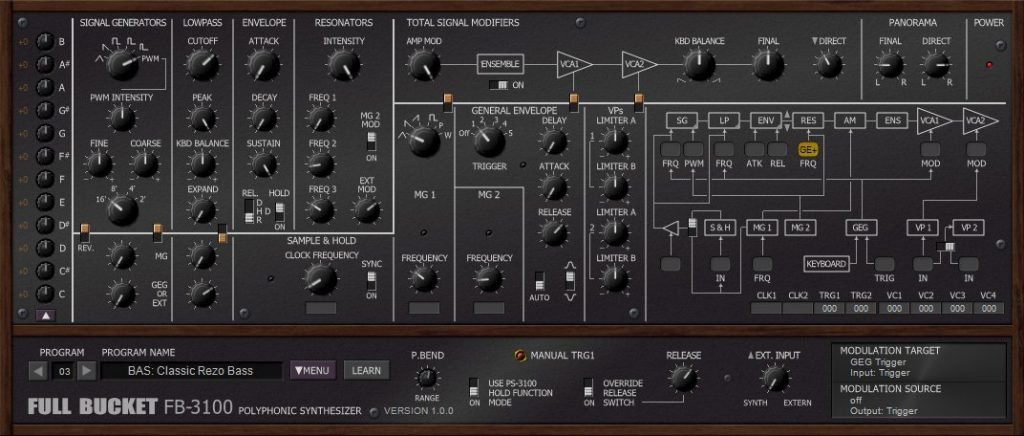The width and height of the screenshot is (1024, 436).
Task: Move the slider below AMP MOD
Action: (x=448, y=102)
